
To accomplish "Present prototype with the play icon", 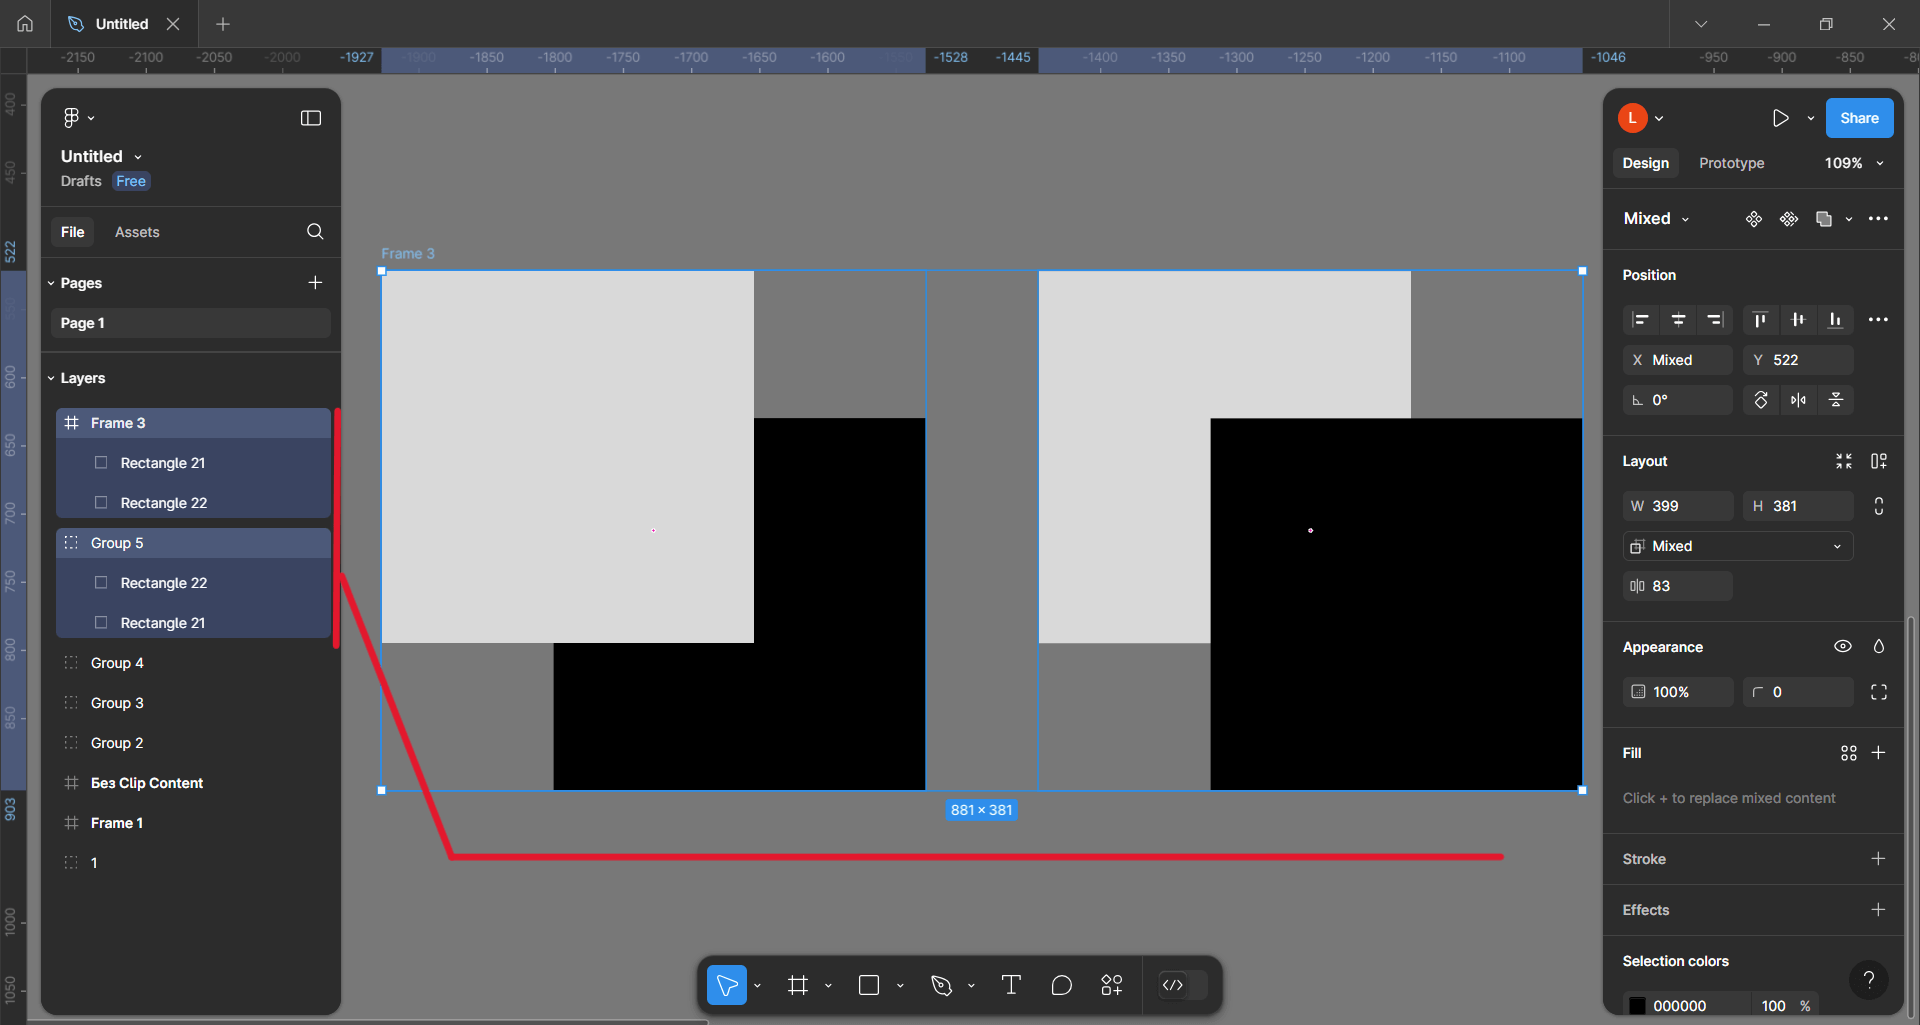I will click(1780, 118).
